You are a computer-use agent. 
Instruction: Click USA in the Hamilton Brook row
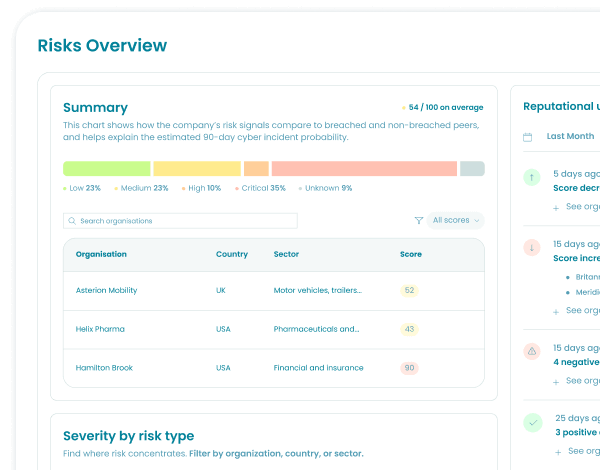pyautogui.click(x=223, y=368)
